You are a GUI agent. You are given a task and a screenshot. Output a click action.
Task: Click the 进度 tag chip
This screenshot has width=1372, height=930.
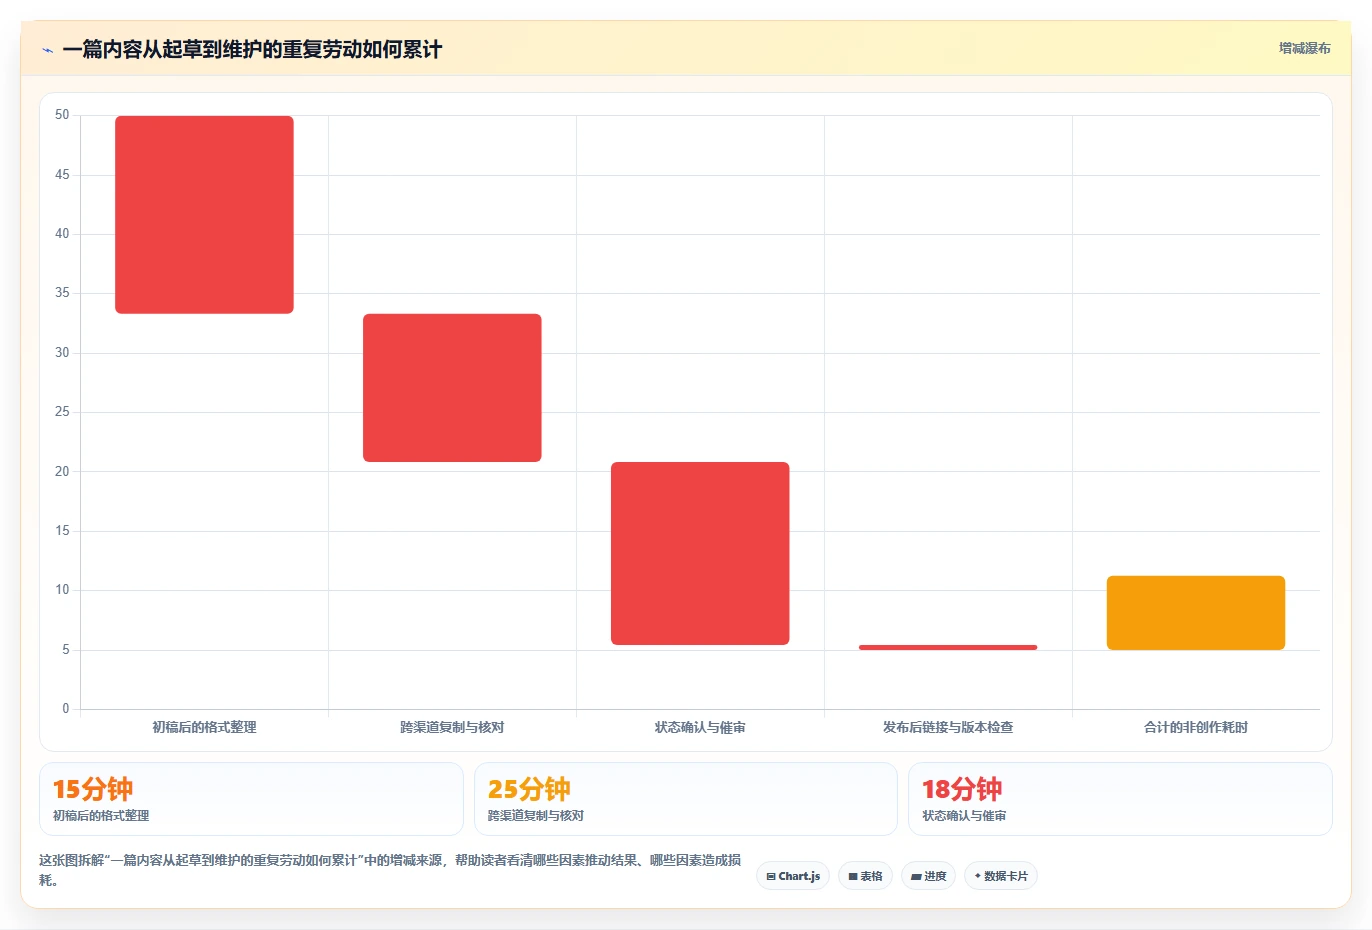coord(928,876)
